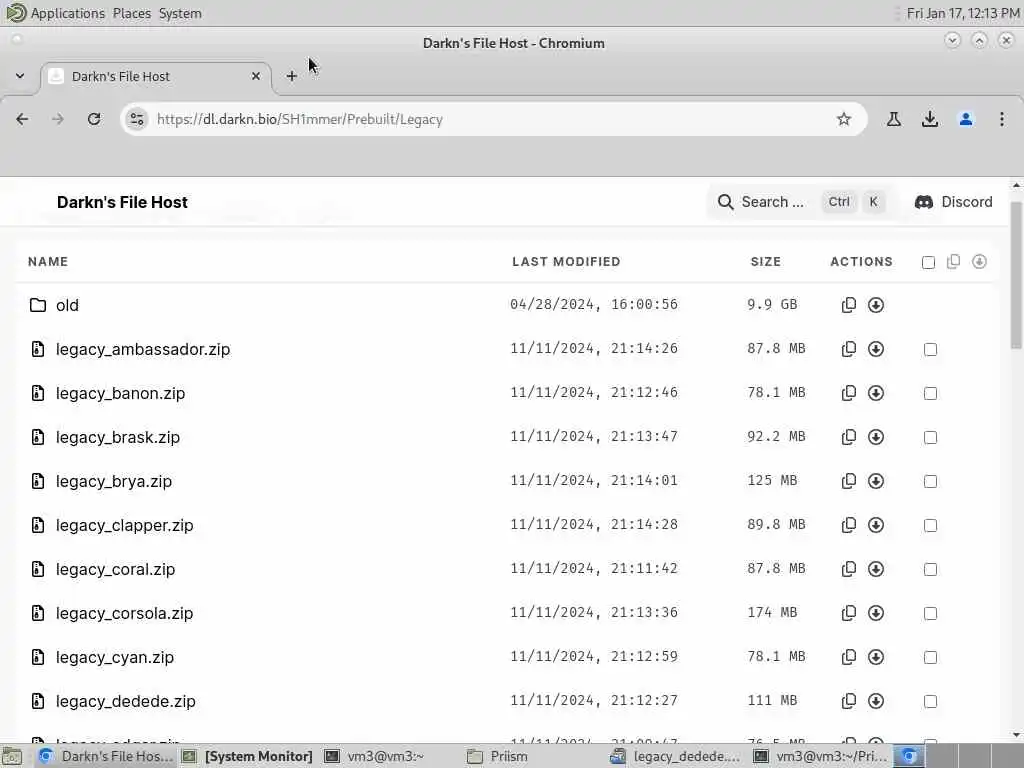Download legacy_brask.zip
This screenshot has width=1024, height=768.
876,437
